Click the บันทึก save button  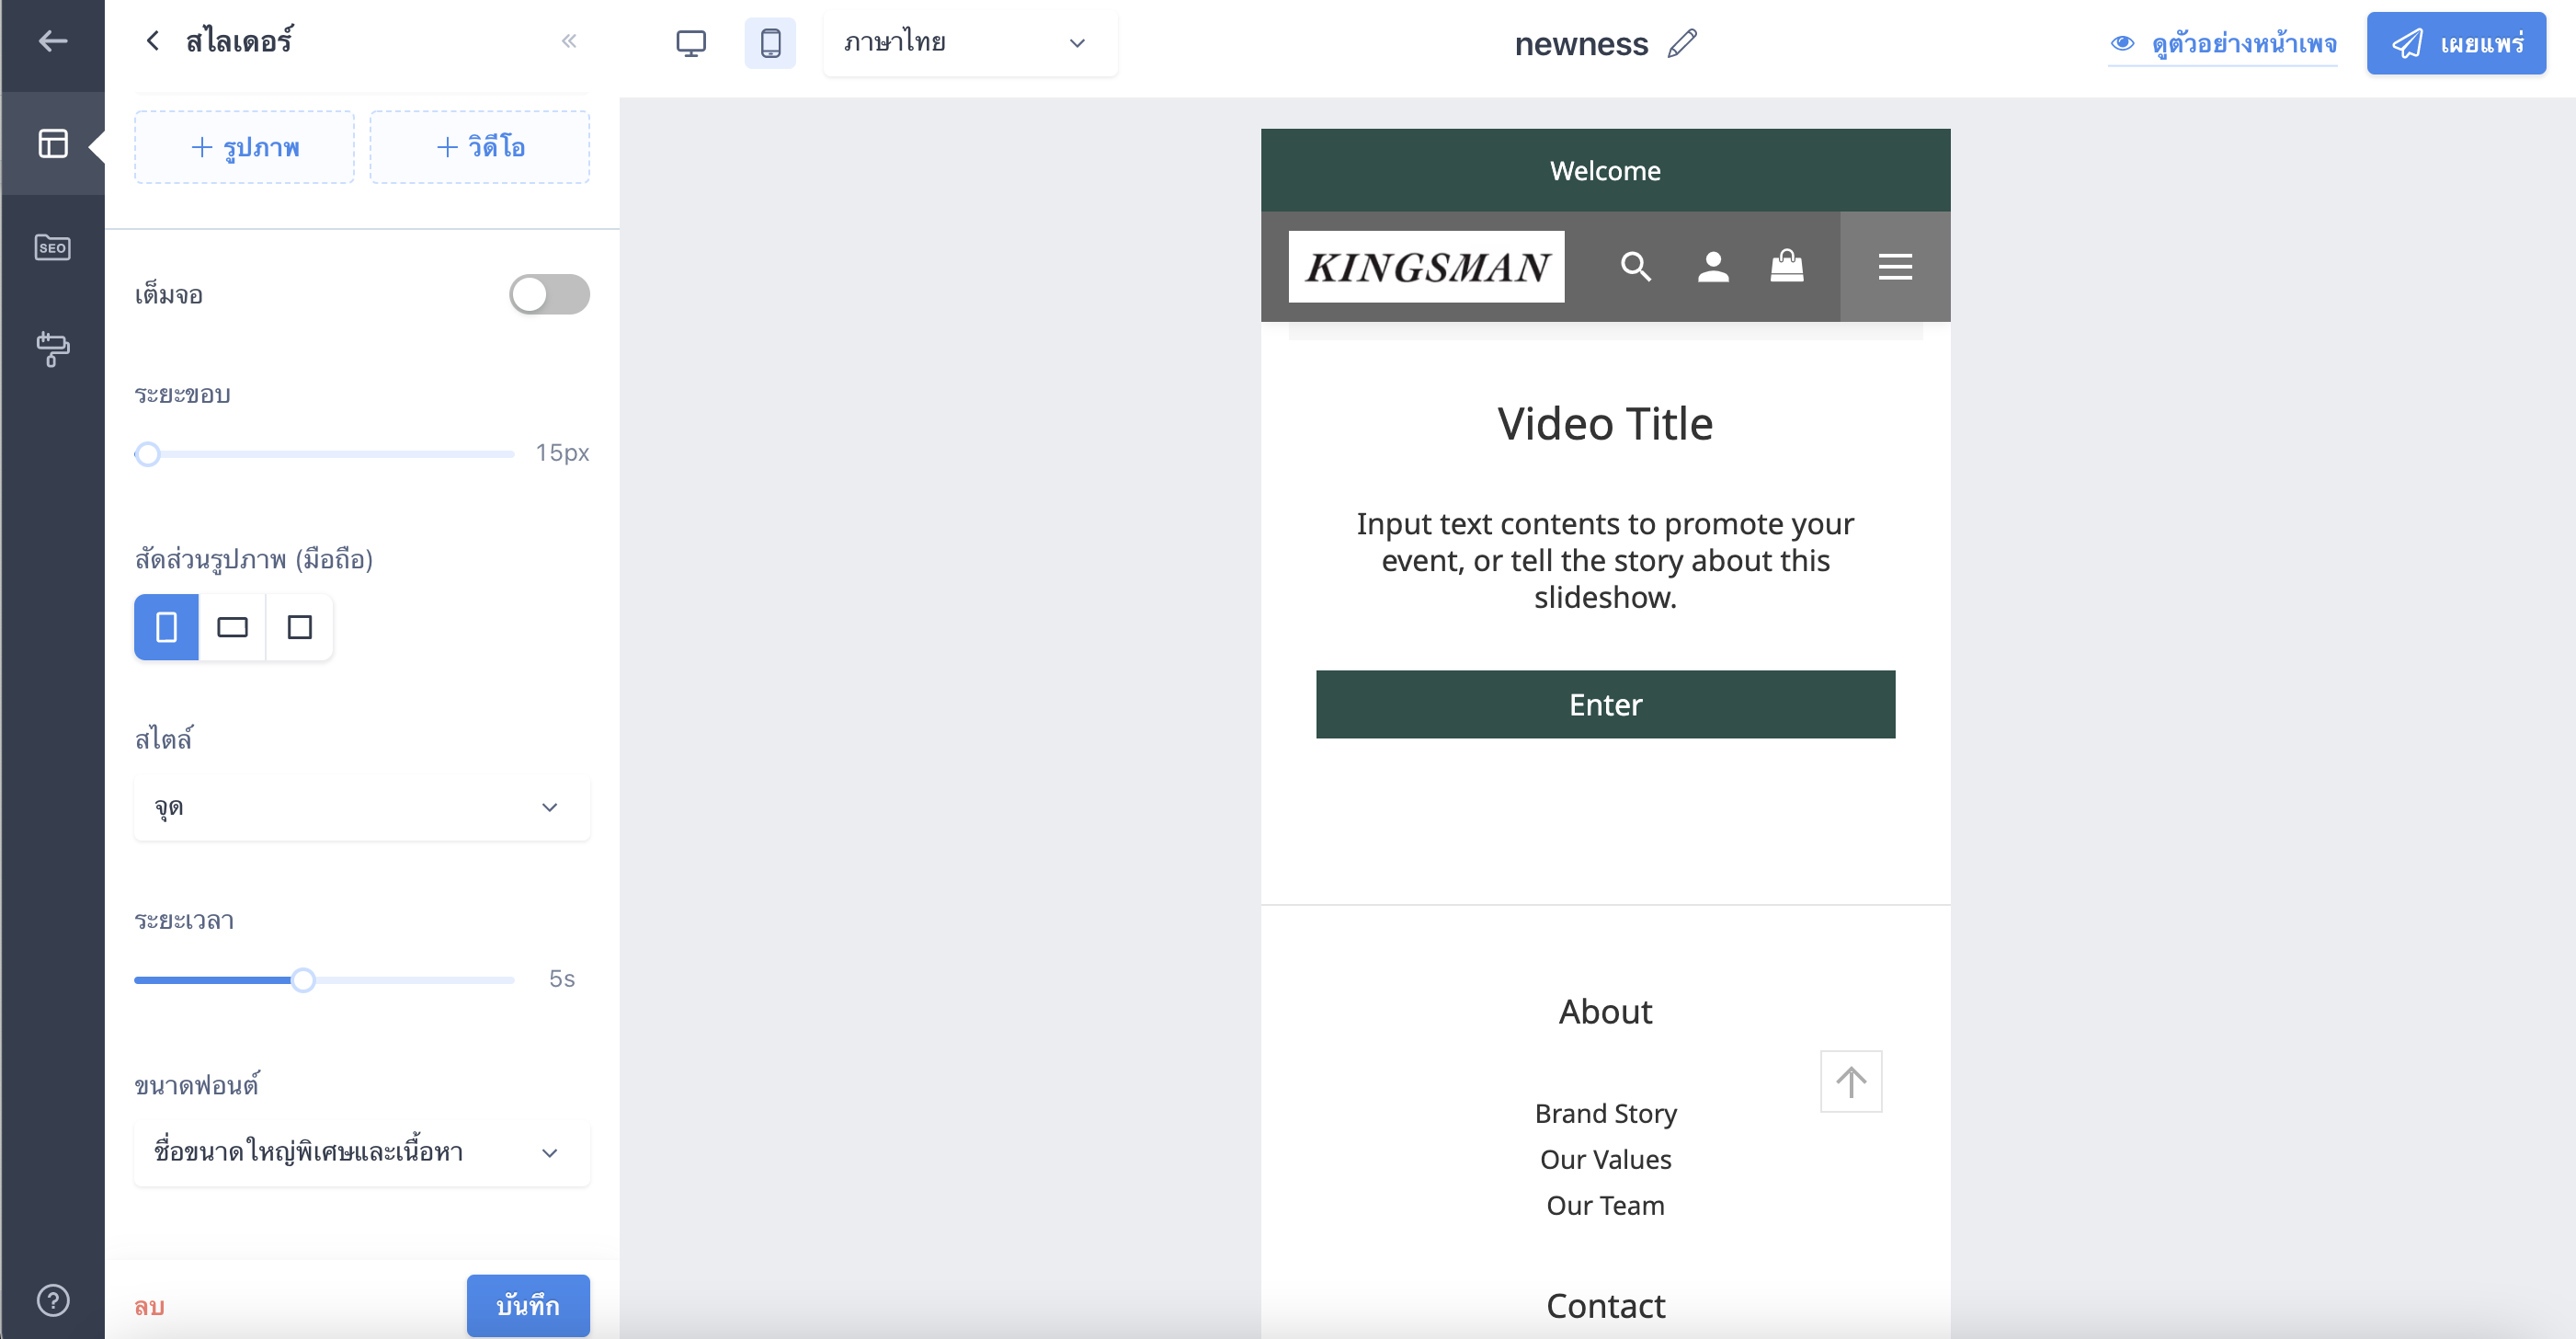(528, 1305)
